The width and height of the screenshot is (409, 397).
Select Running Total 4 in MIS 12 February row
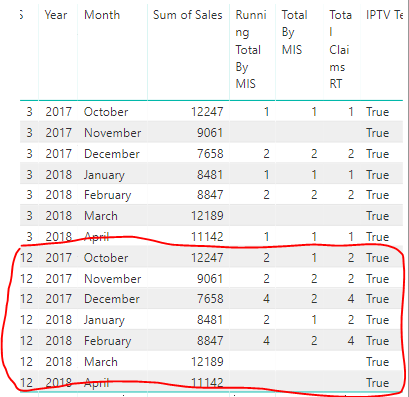pyautogui.click(x=266, y=341)
